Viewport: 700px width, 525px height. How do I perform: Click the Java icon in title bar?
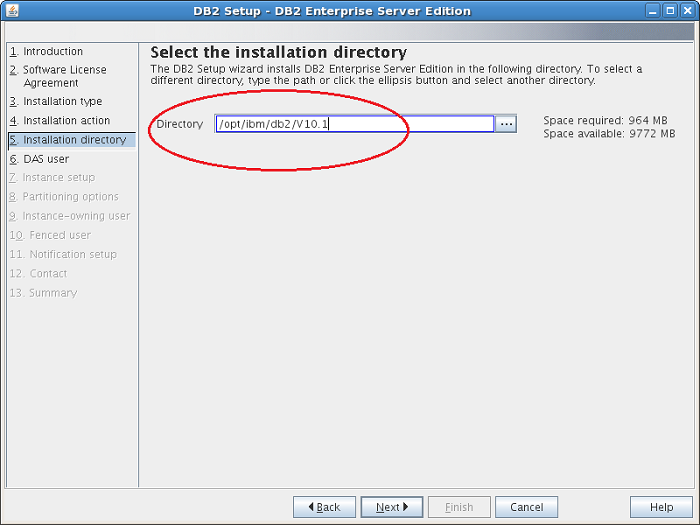pyautogui.click(x=13, y=11)
